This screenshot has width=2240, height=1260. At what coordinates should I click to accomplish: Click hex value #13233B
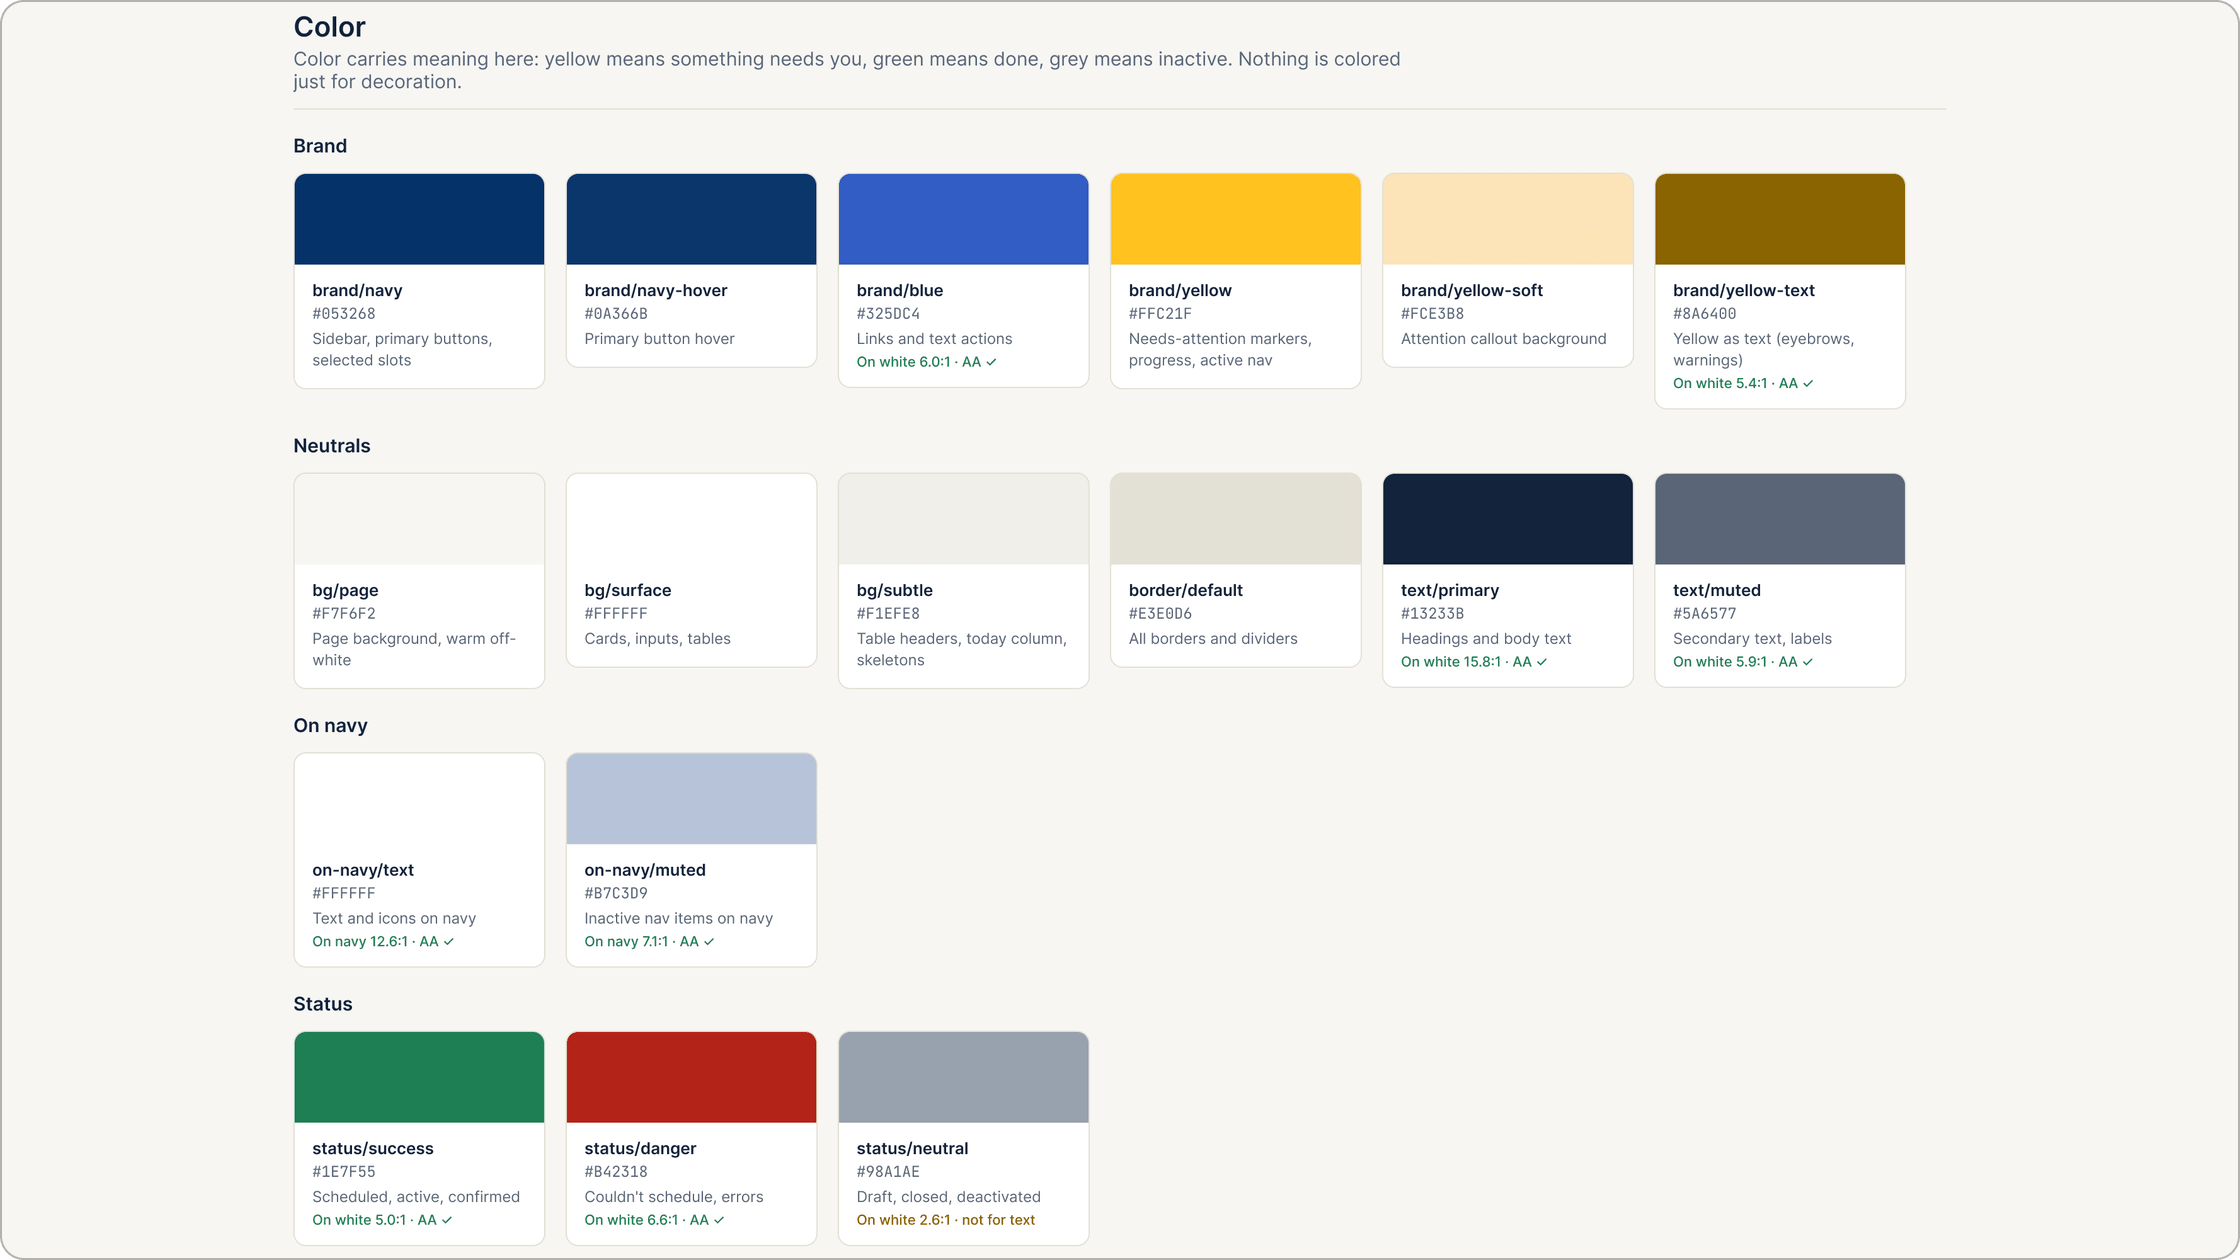[x=1432, y=614]
